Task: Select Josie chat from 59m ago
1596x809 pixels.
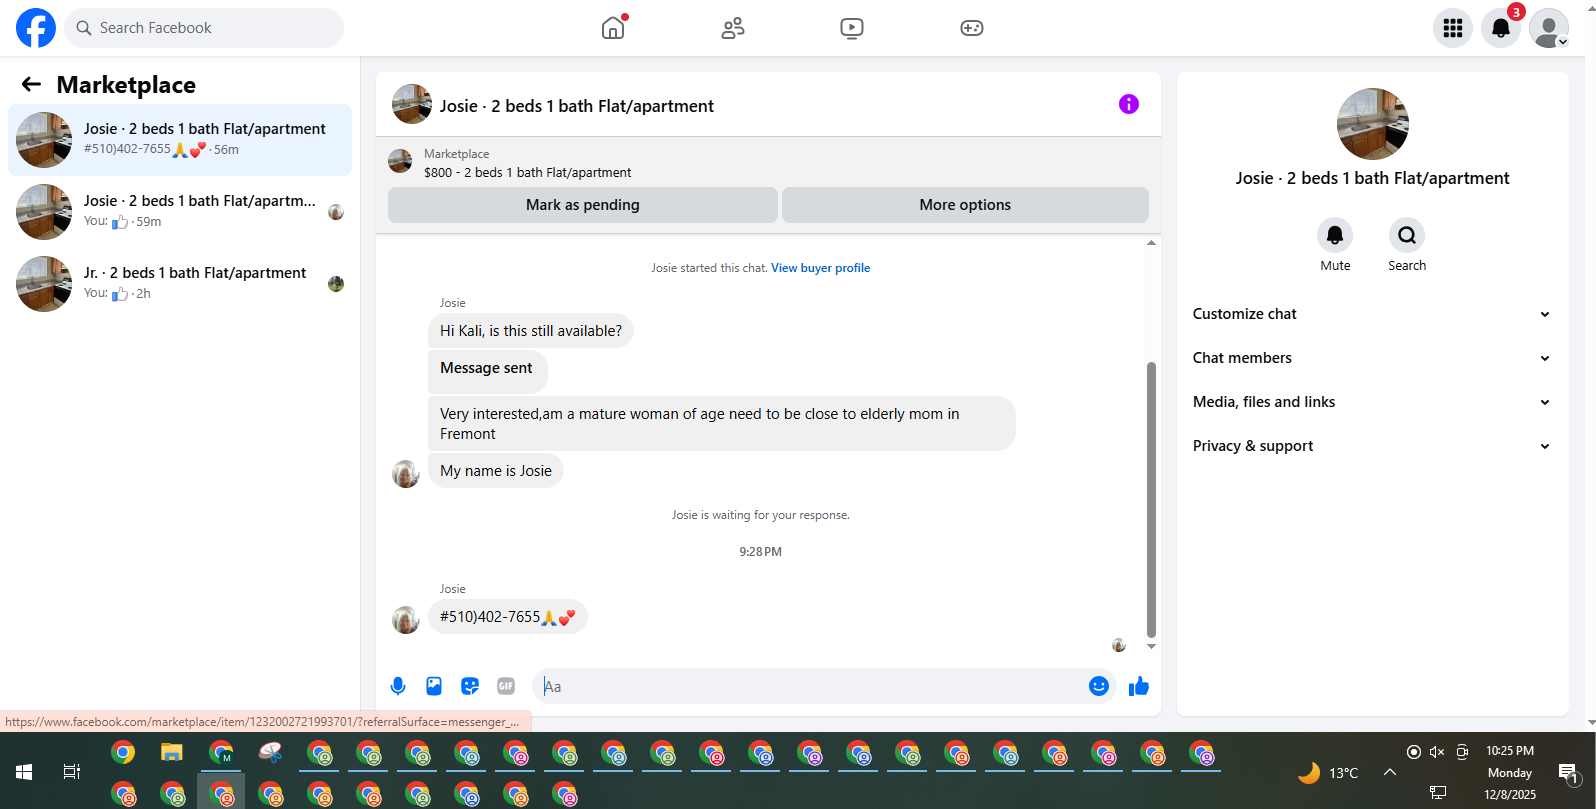Action: tap(180, 212)
